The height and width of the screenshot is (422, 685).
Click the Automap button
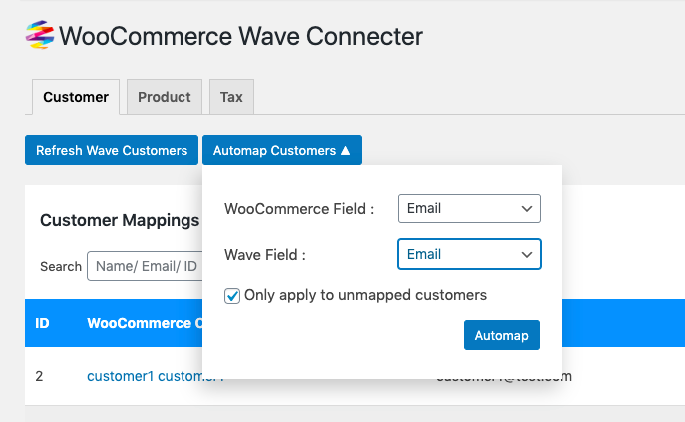(502, 335)
